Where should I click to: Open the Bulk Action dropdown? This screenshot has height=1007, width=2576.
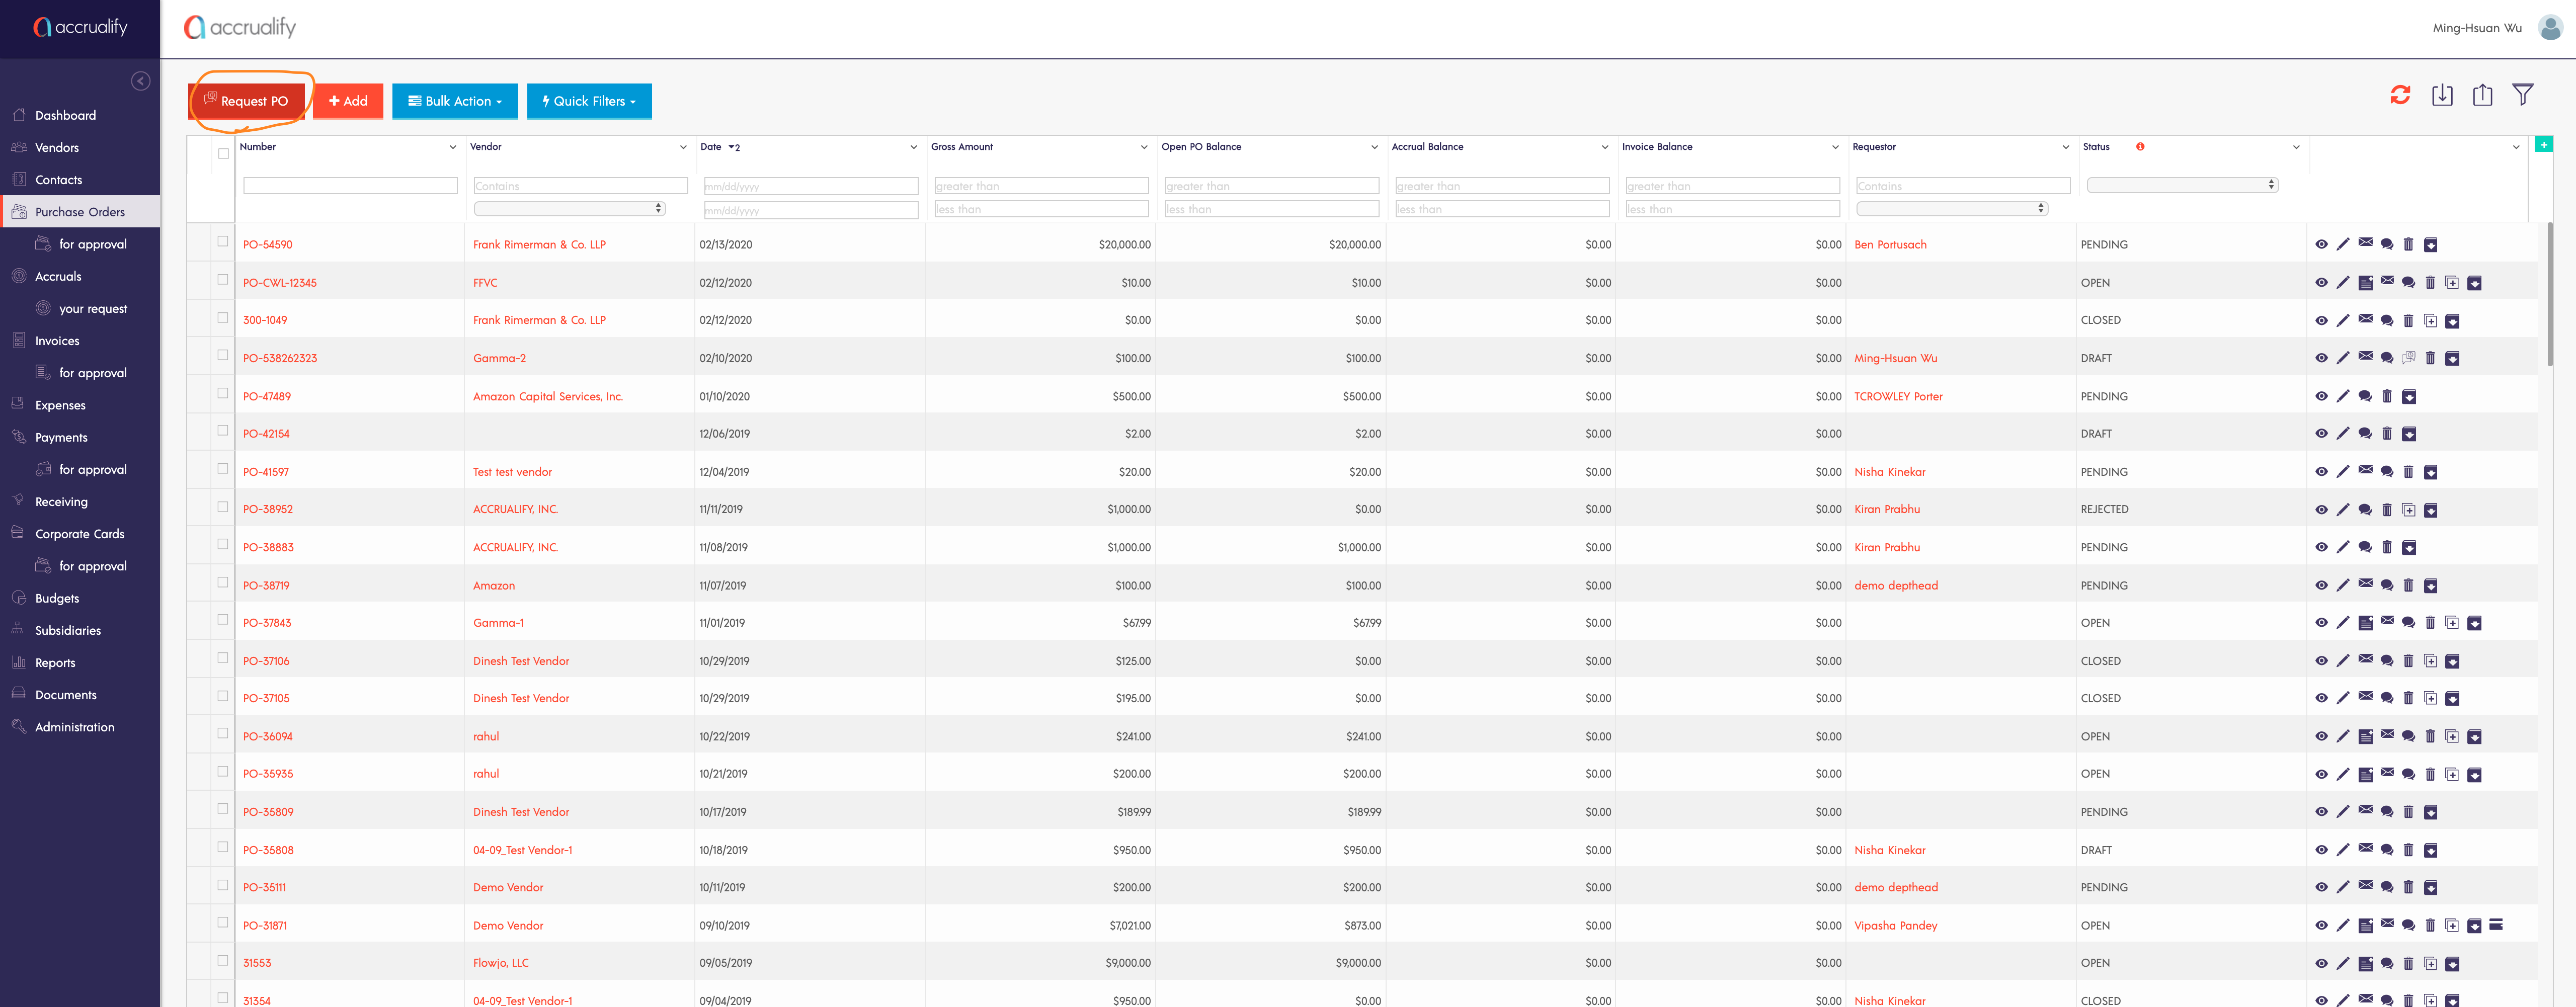click(x=455, y=101)
